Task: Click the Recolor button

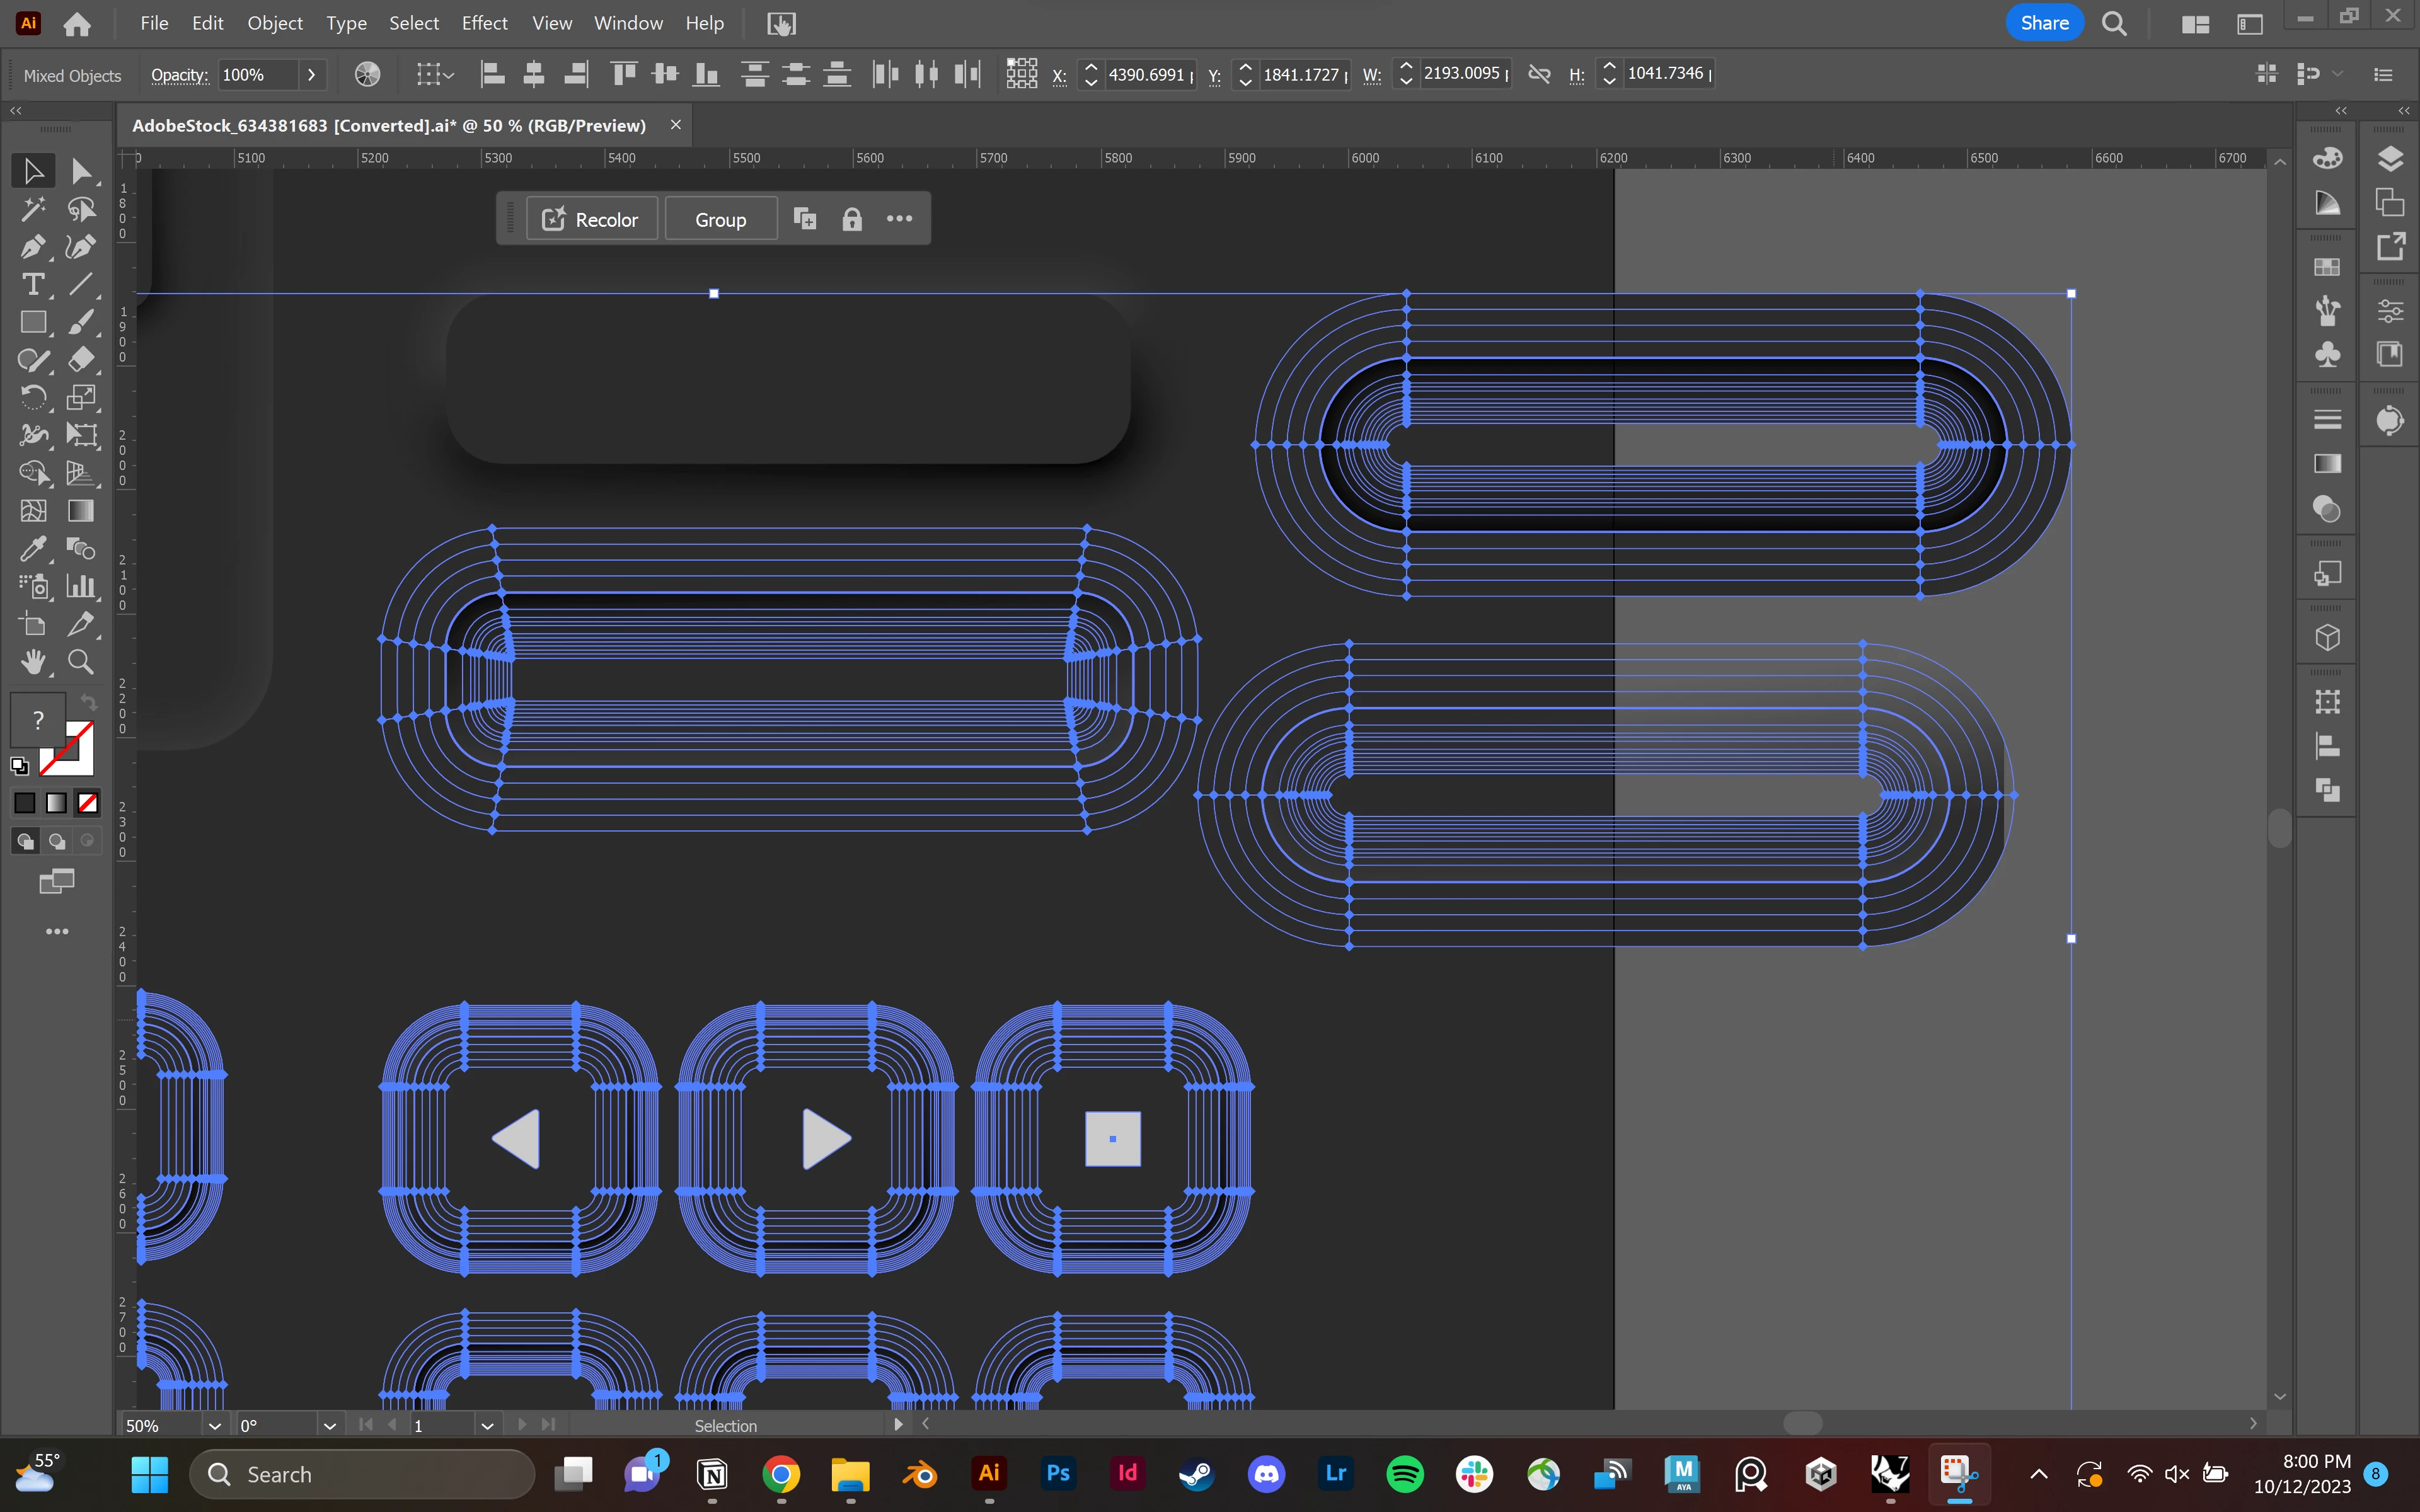Action: (x=592, y=219)
